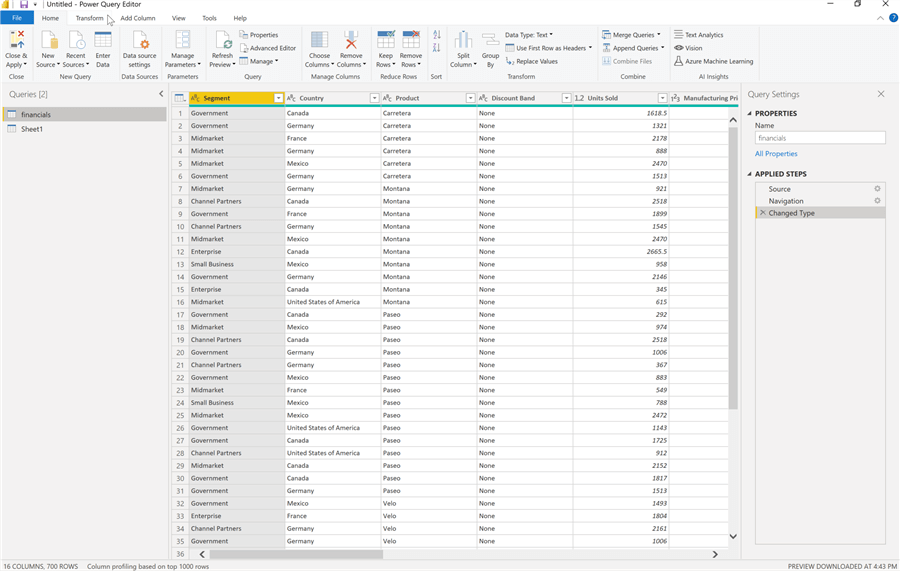Screen dimensions: 900x571
Task: Click the Enter Data icon
Action: [103, 41]
